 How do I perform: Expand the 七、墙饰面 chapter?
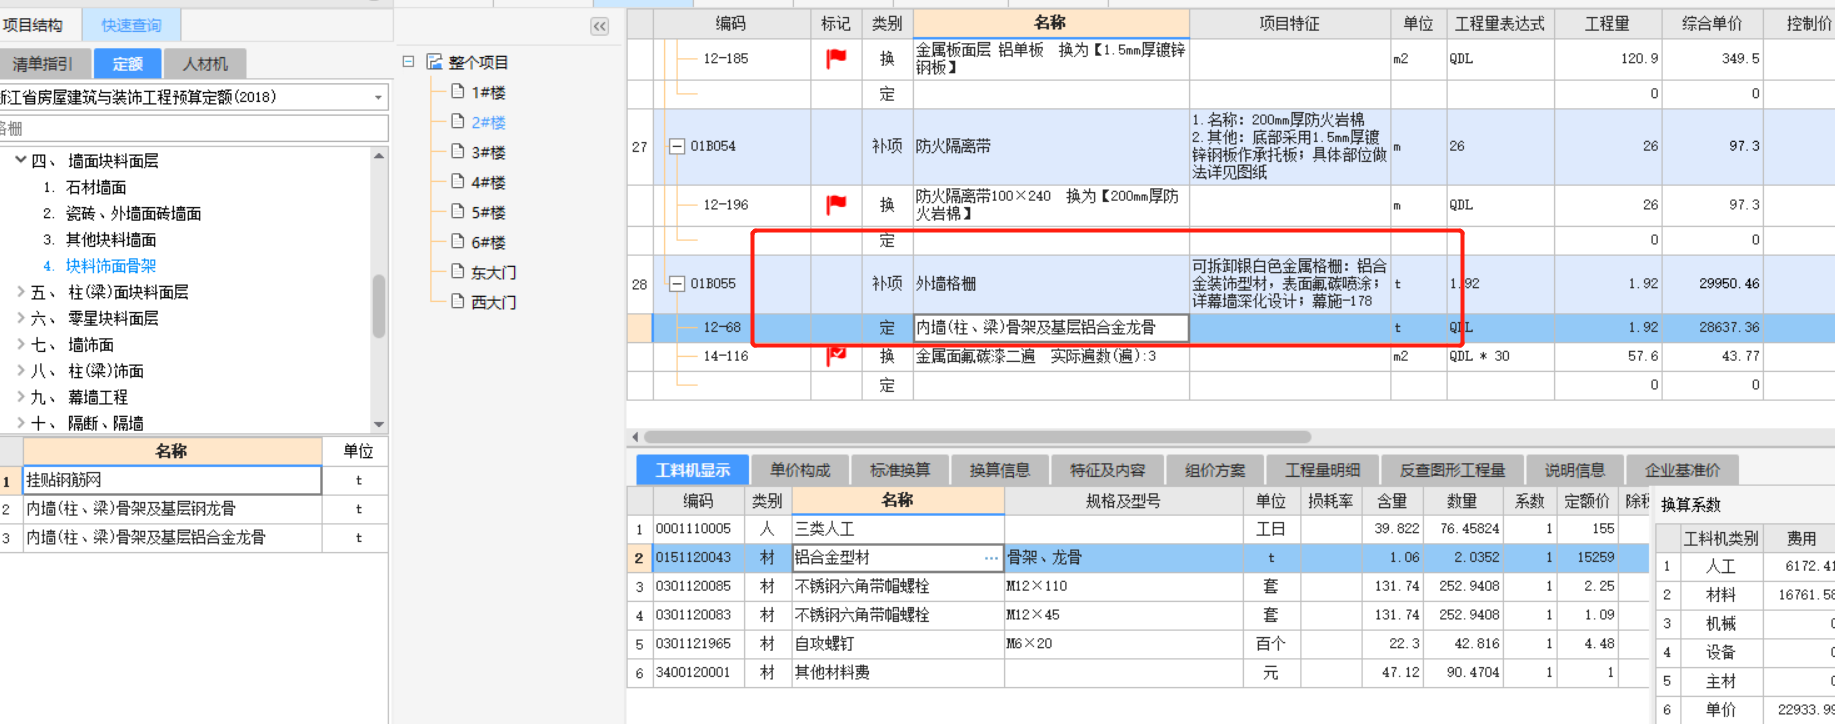[20, 344]
